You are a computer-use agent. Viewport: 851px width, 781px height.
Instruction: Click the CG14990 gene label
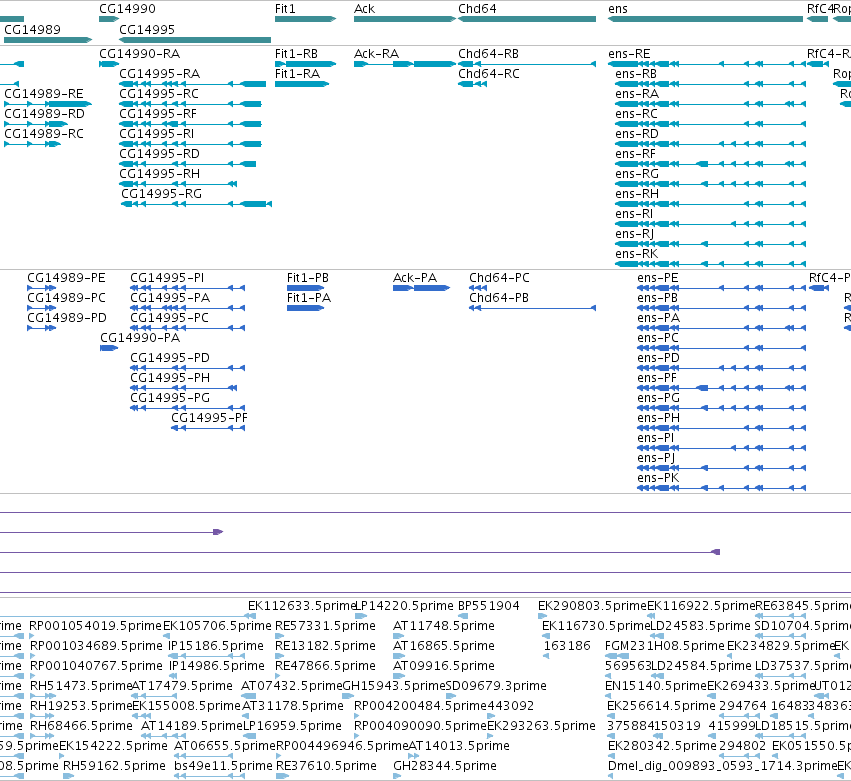(x=127, y=9)
